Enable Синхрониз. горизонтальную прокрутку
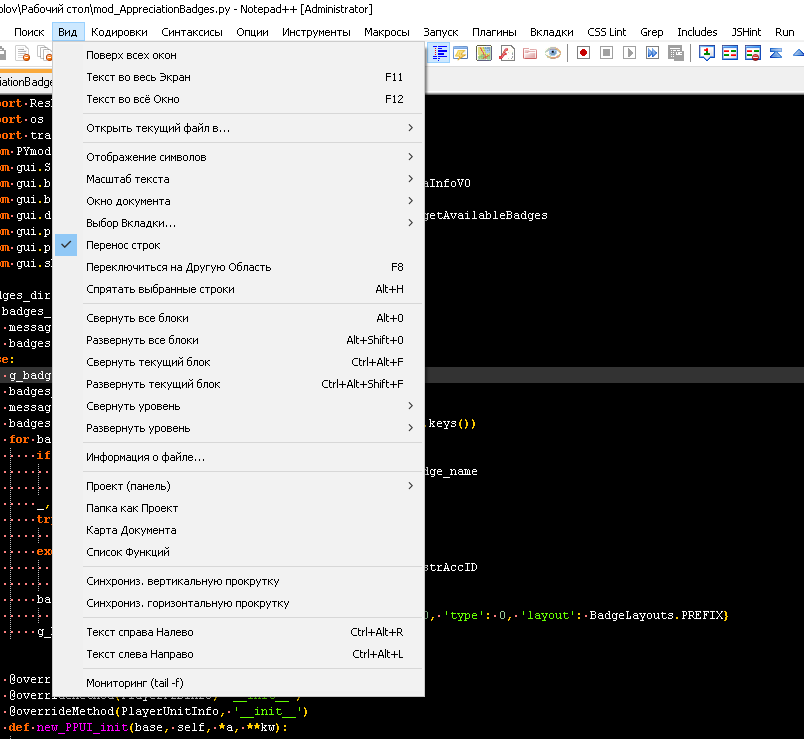This screenshot has width=804, height=739. (x=238, y=603)
